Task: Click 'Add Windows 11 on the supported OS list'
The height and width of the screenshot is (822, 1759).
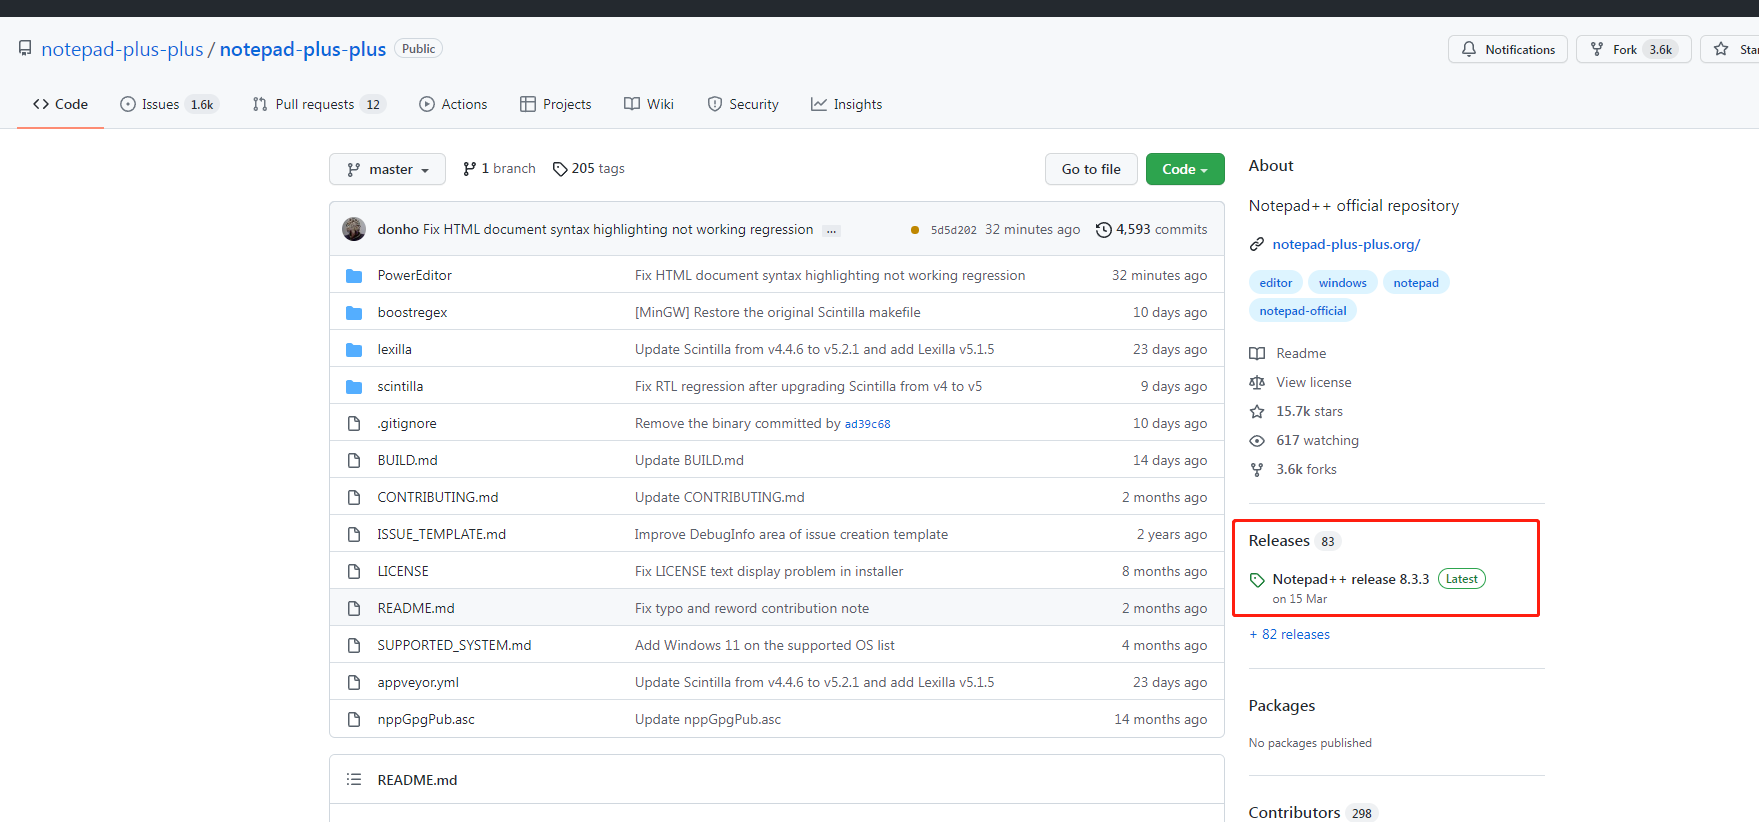Action: (x=765, y=645)
